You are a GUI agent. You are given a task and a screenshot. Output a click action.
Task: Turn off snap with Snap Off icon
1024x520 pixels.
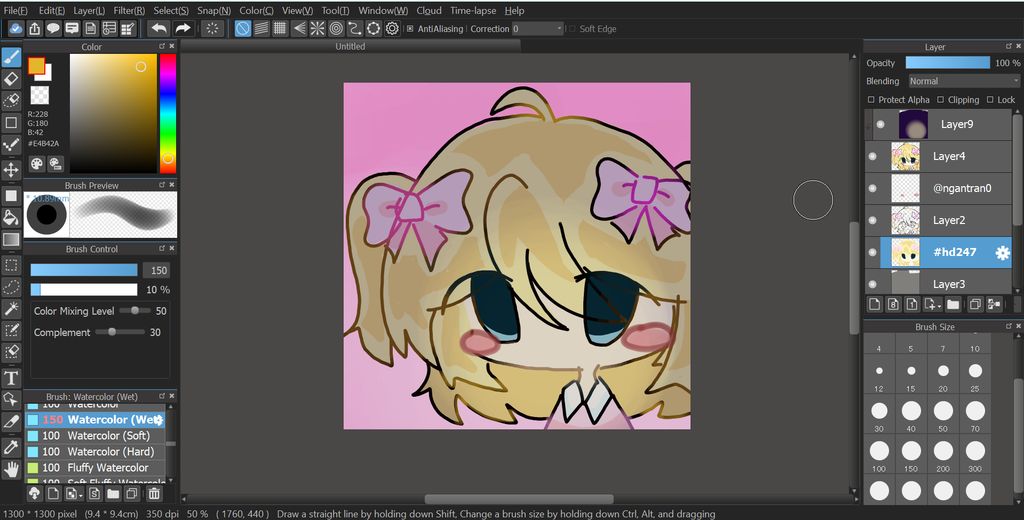242,29
